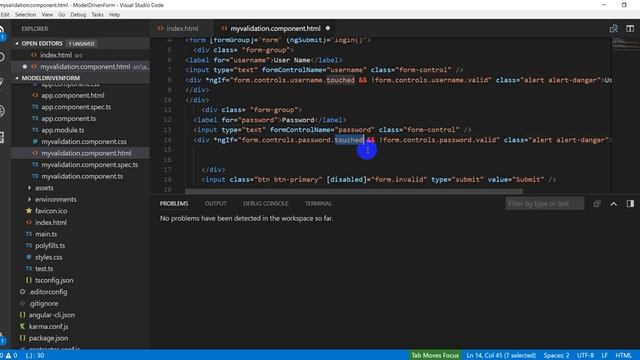
Task: Expand the environments folder
Action: 56,199
